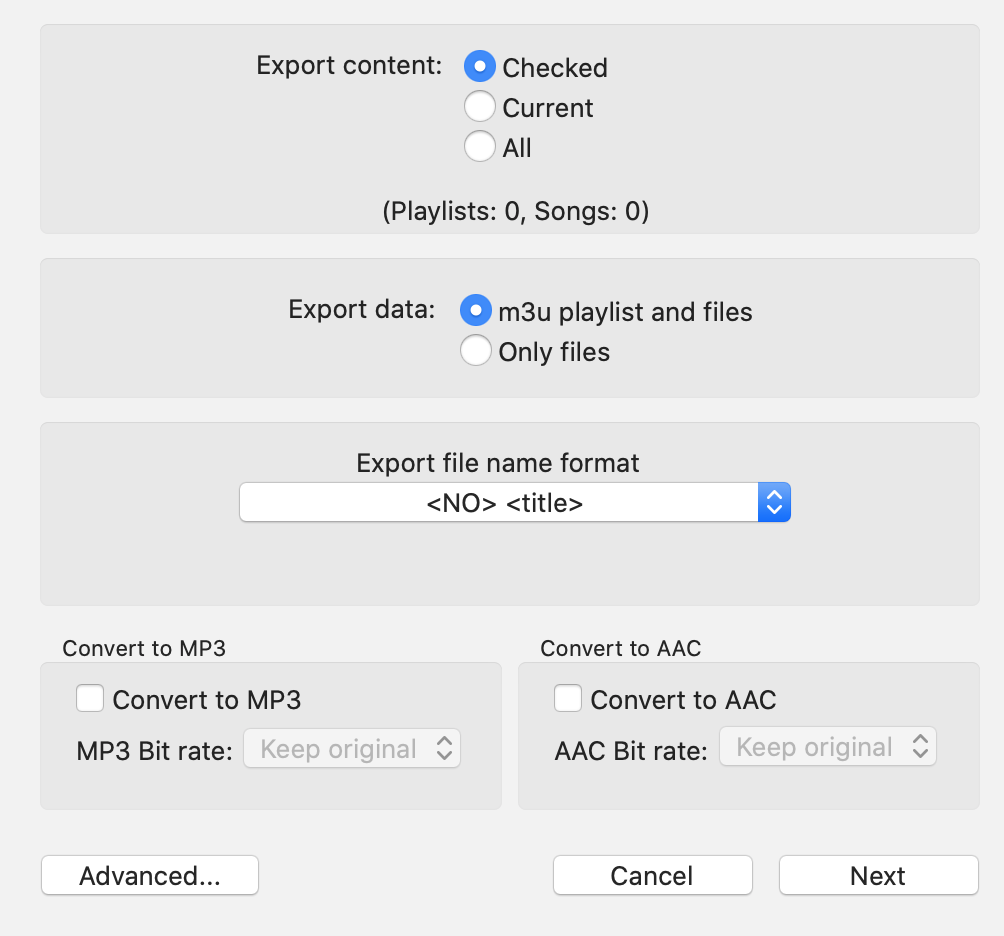The image size is (1004, 936).
Task: Enable the Convert to MP3 checkbox
Action: pyautogui.click(x=90, y=698)
